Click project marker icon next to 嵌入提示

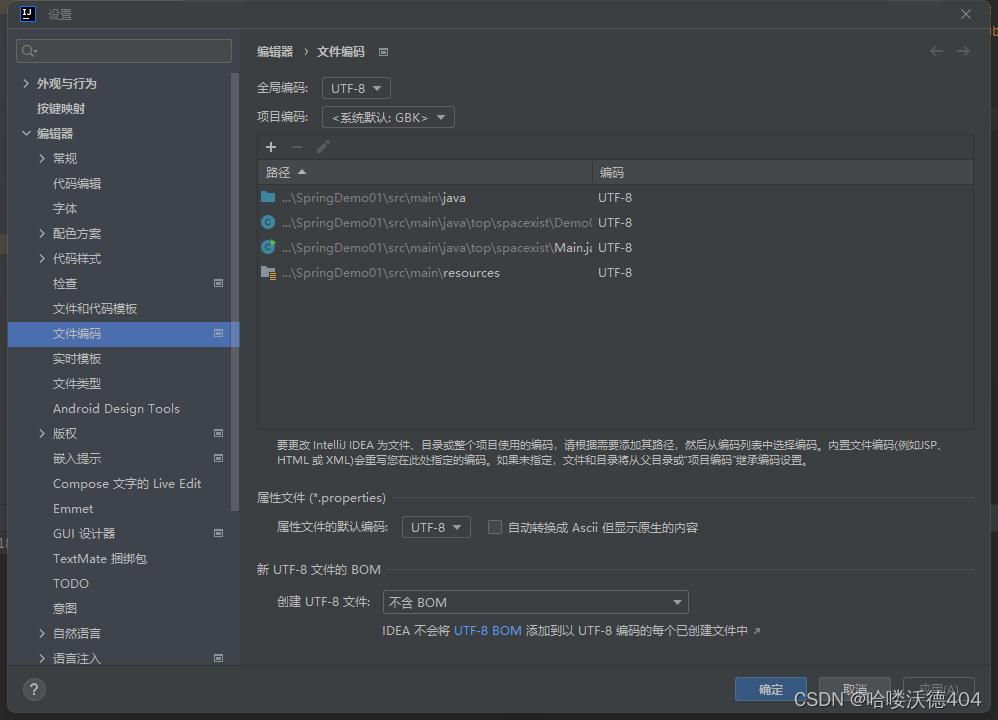pyautogui.click(x=218, y=458)
